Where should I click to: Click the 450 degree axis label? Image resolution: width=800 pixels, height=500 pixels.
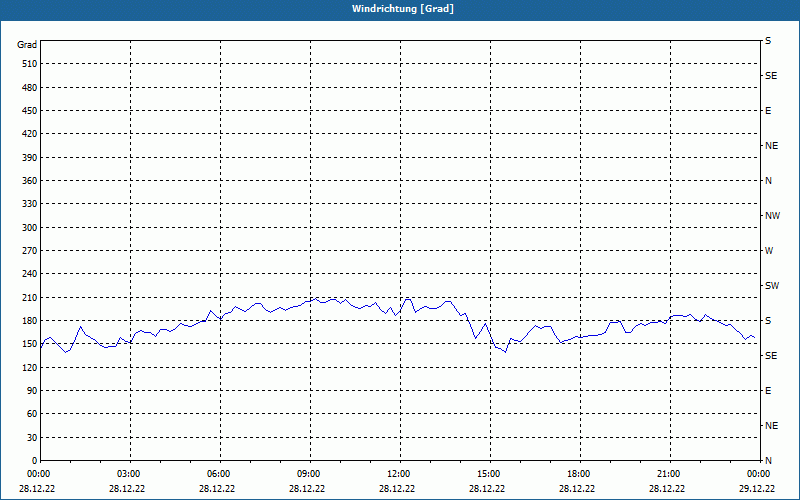coord(30,111)
